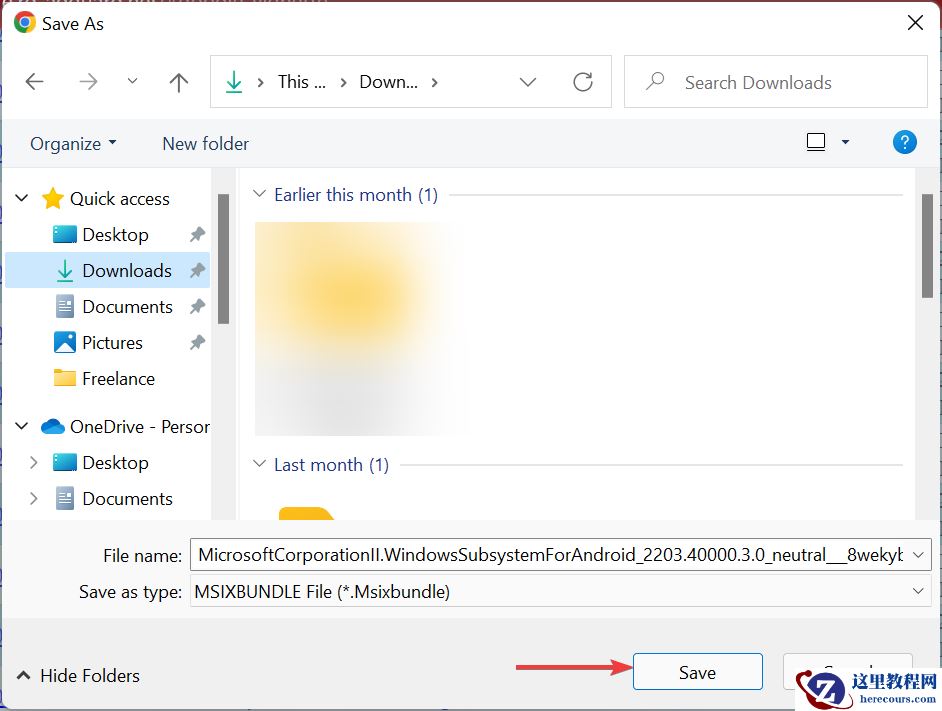
Task: Open the Save as type dropdown
Action: pyautogui.click(x=919, y=591)
